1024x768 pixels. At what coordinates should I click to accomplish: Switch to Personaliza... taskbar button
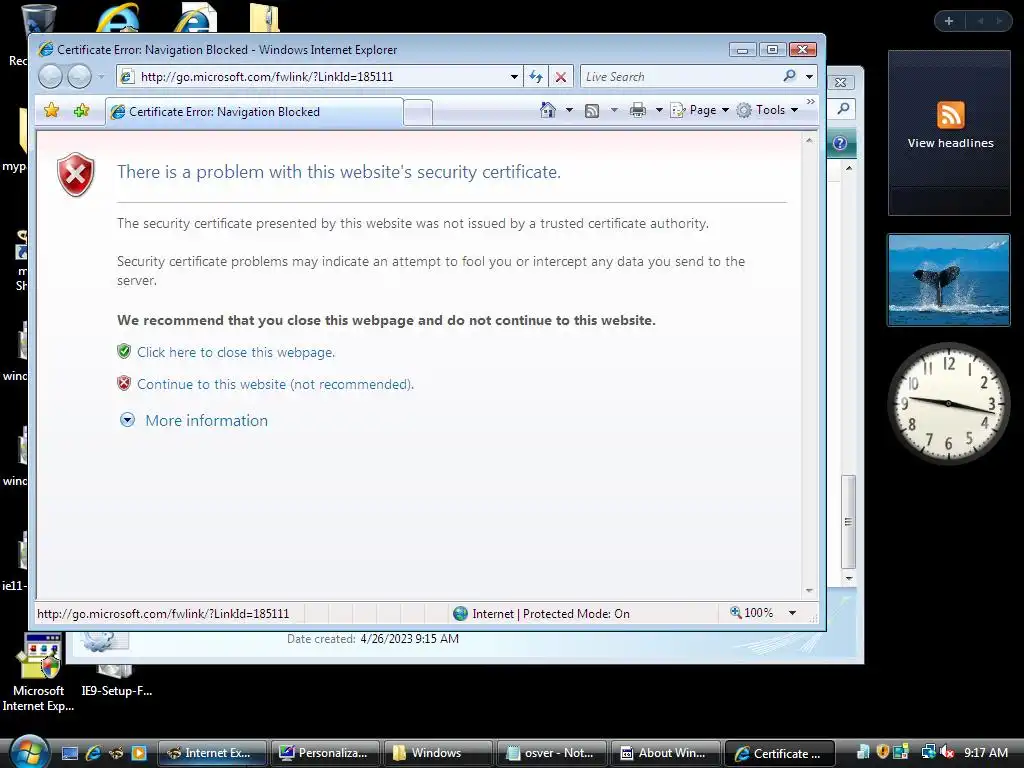tap(325, 753)
